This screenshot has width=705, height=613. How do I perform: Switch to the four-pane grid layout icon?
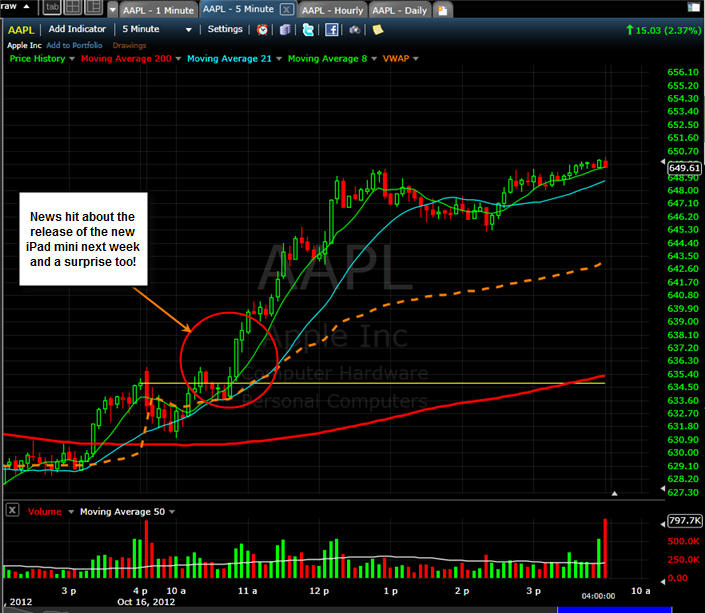click(73, 7)
